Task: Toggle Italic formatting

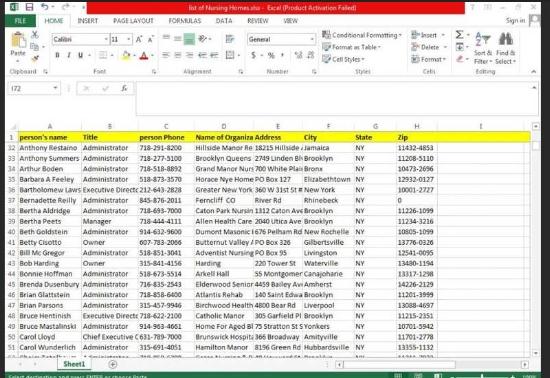Action: (69, 55)
